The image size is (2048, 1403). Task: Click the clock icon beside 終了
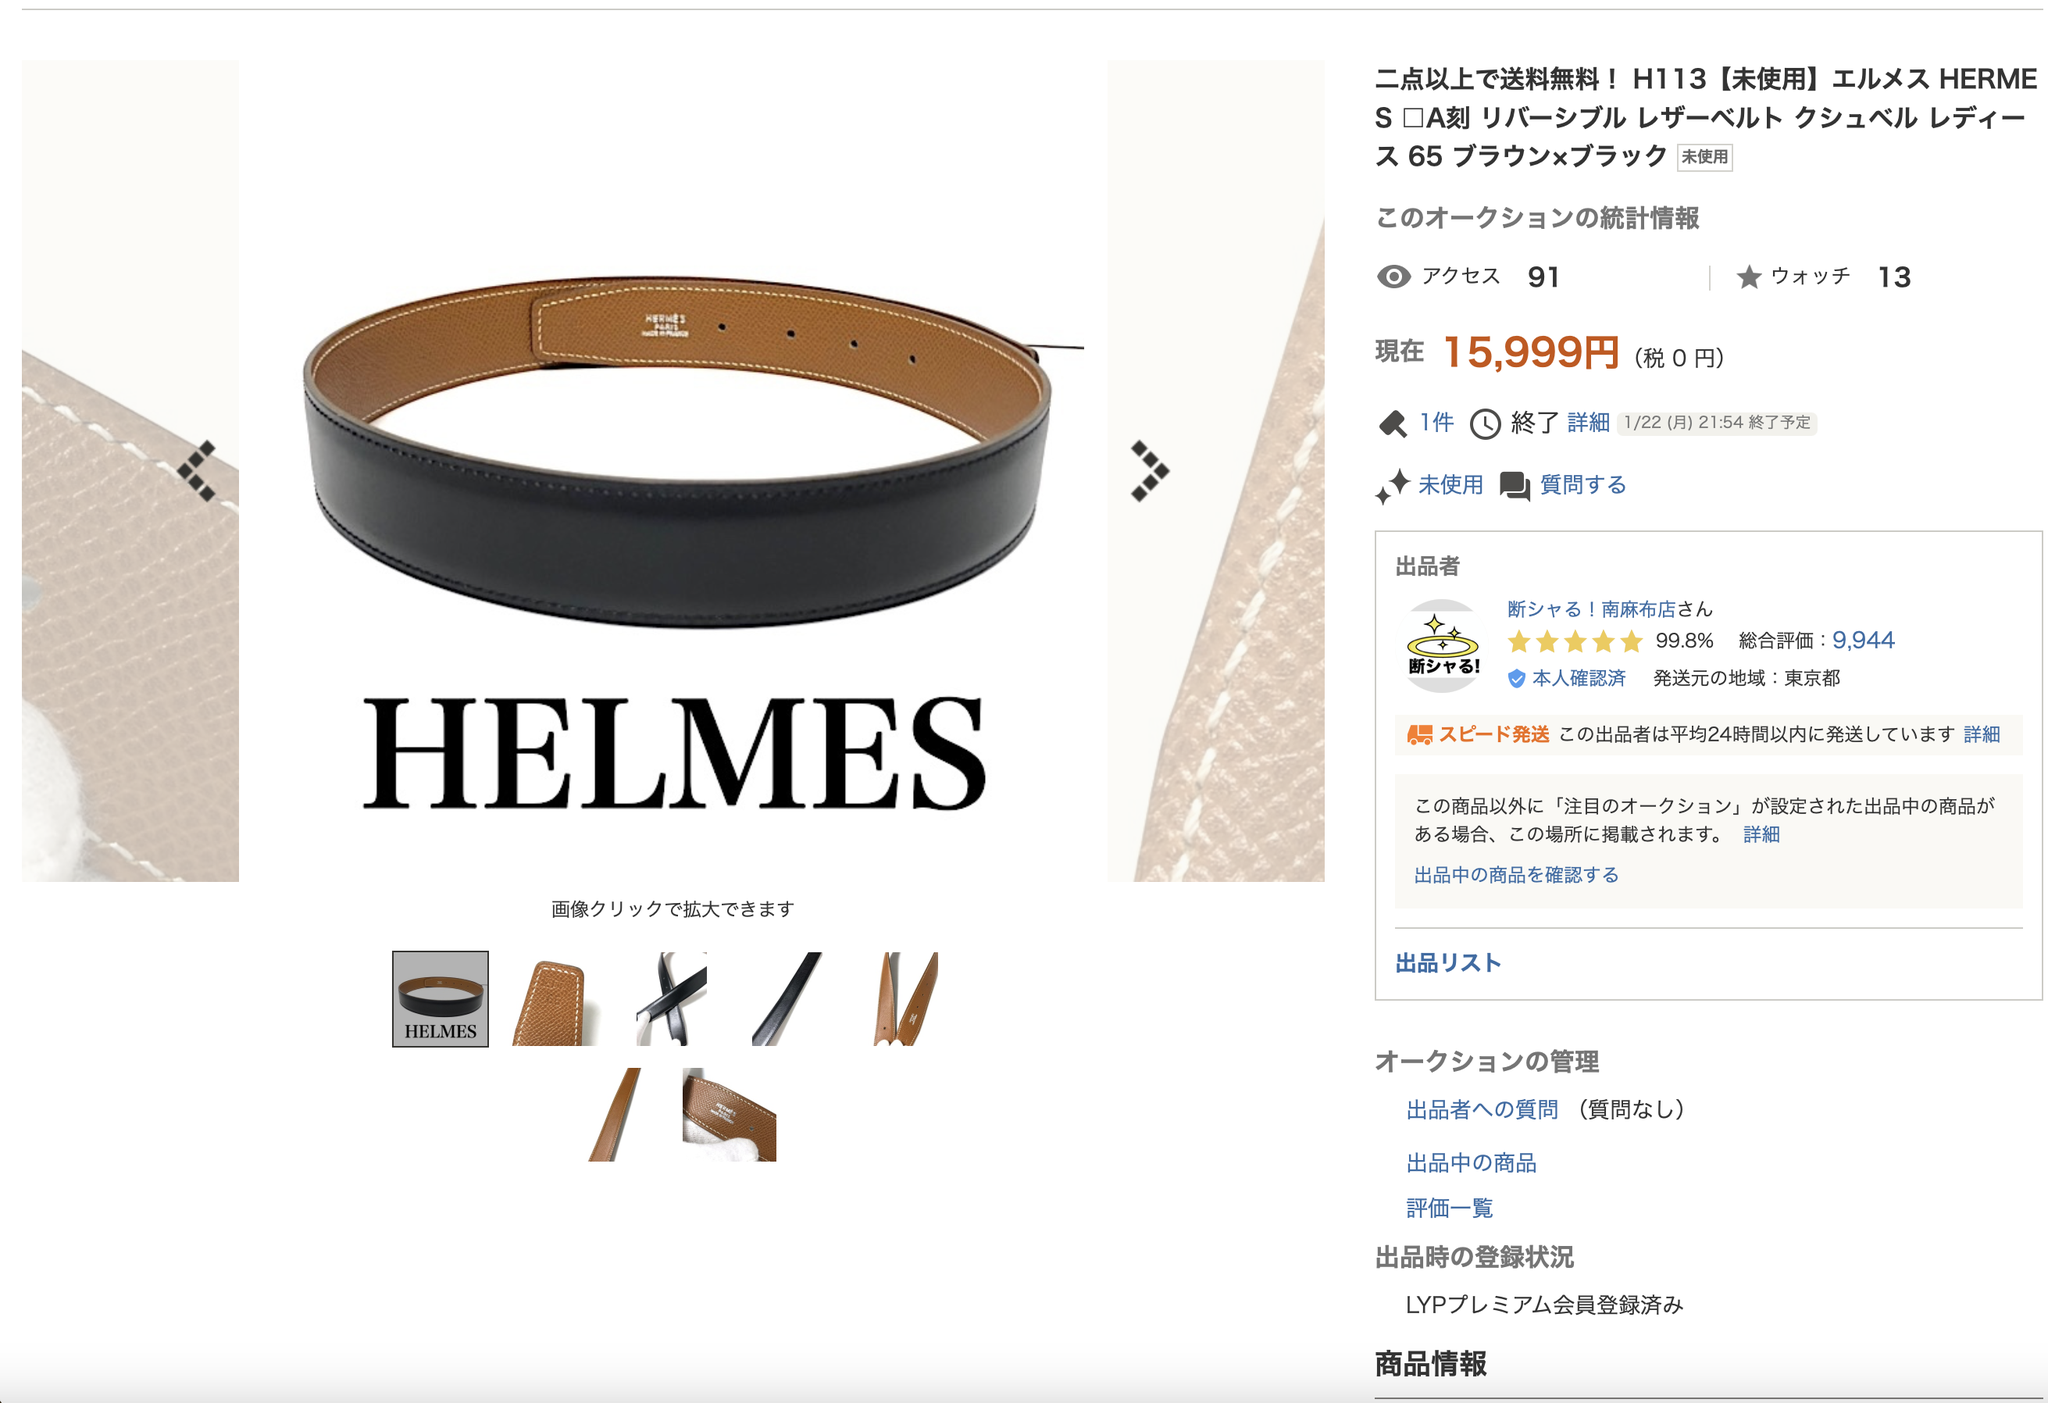[1485, 424]
